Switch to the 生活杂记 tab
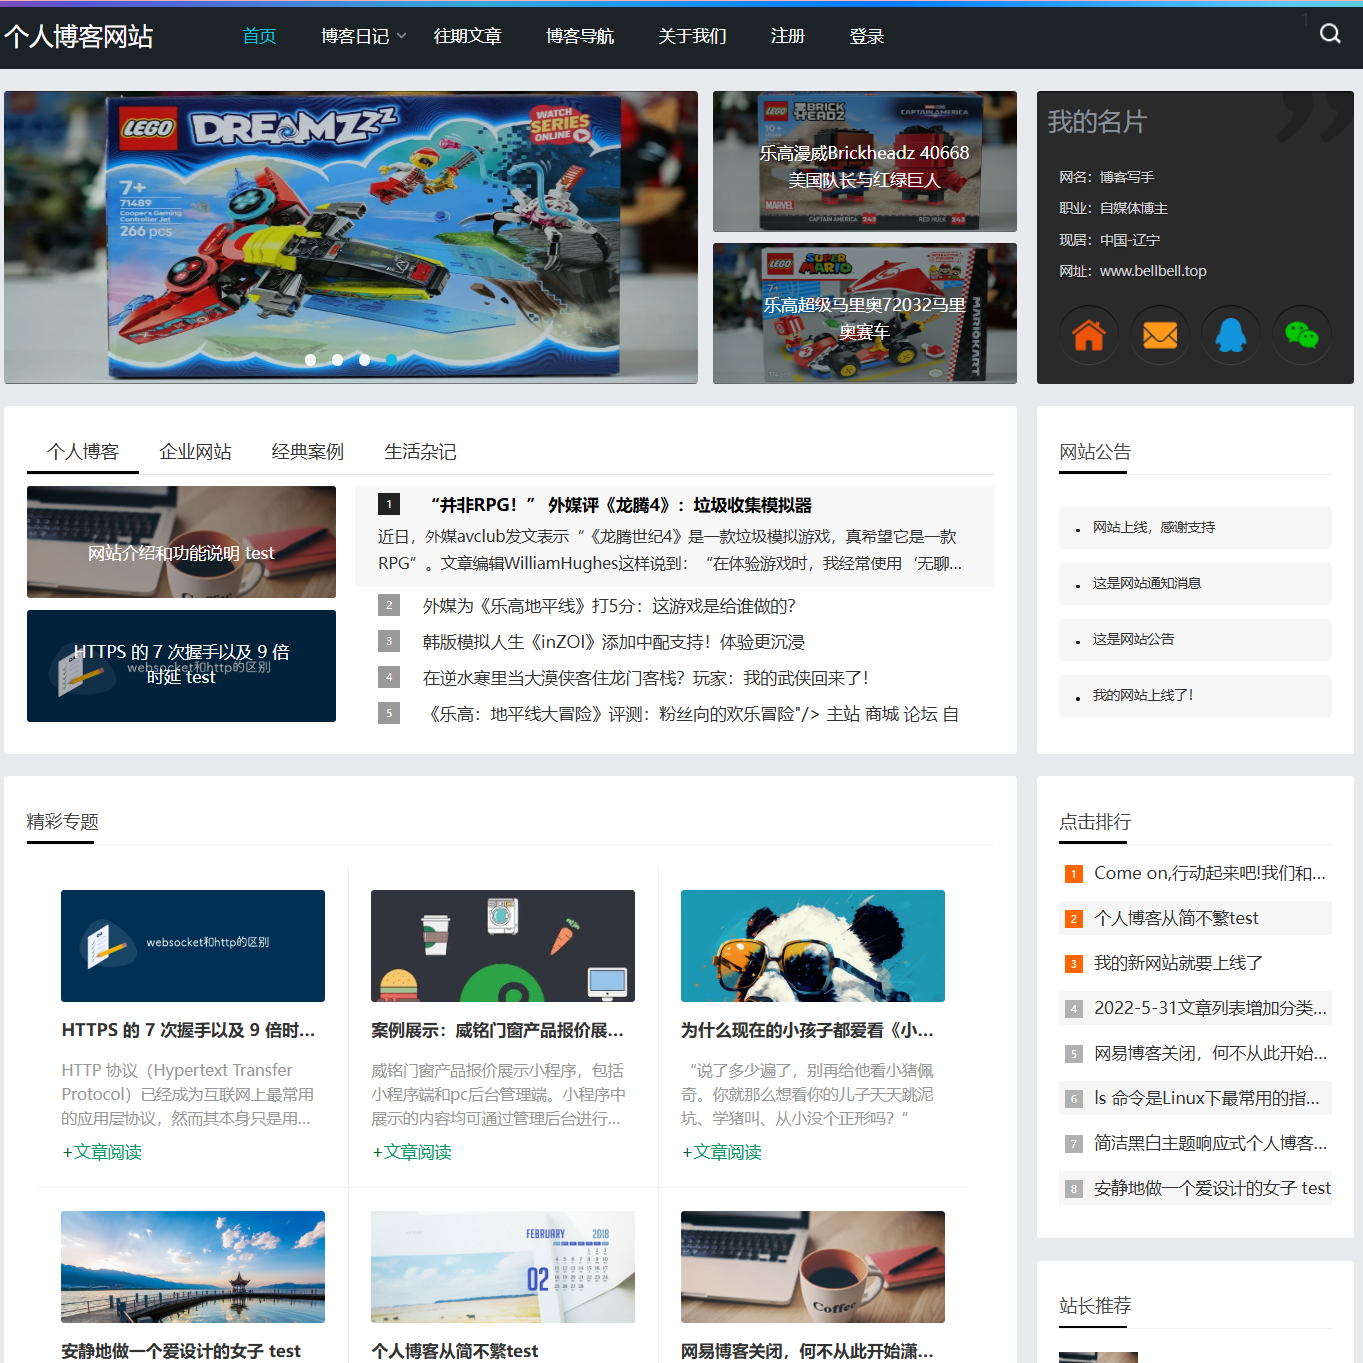Viewport: 1363px width, 1363px height. coord(420,452)
